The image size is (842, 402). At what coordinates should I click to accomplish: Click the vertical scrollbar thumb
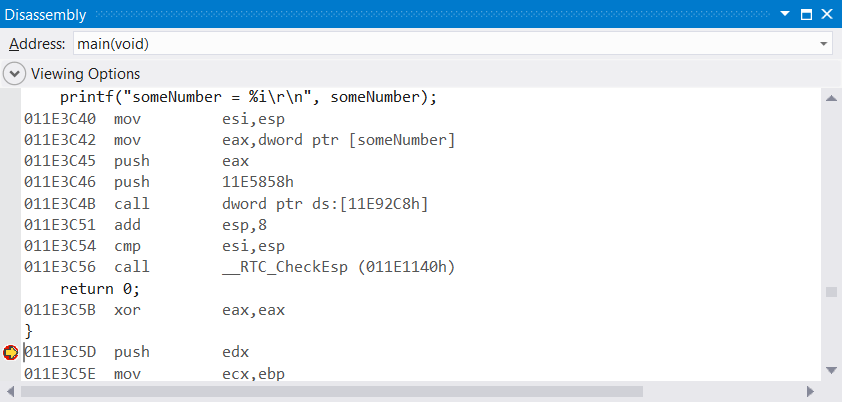[830, 292]
